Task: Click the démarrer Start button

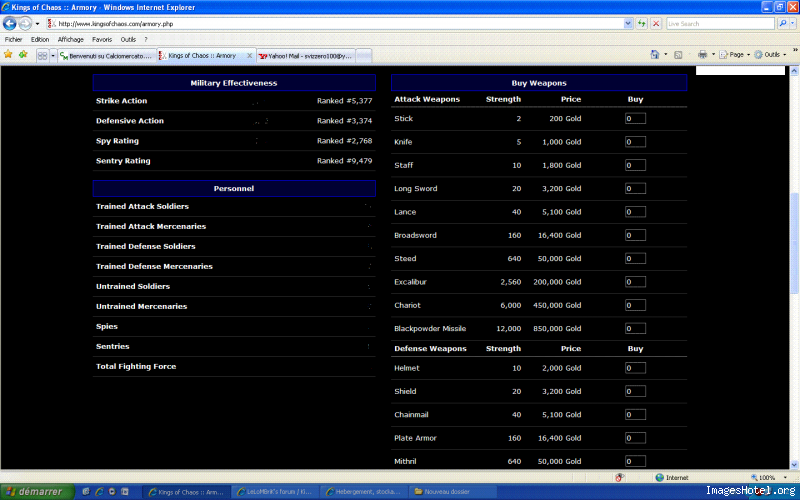Action: pos(37,492)
